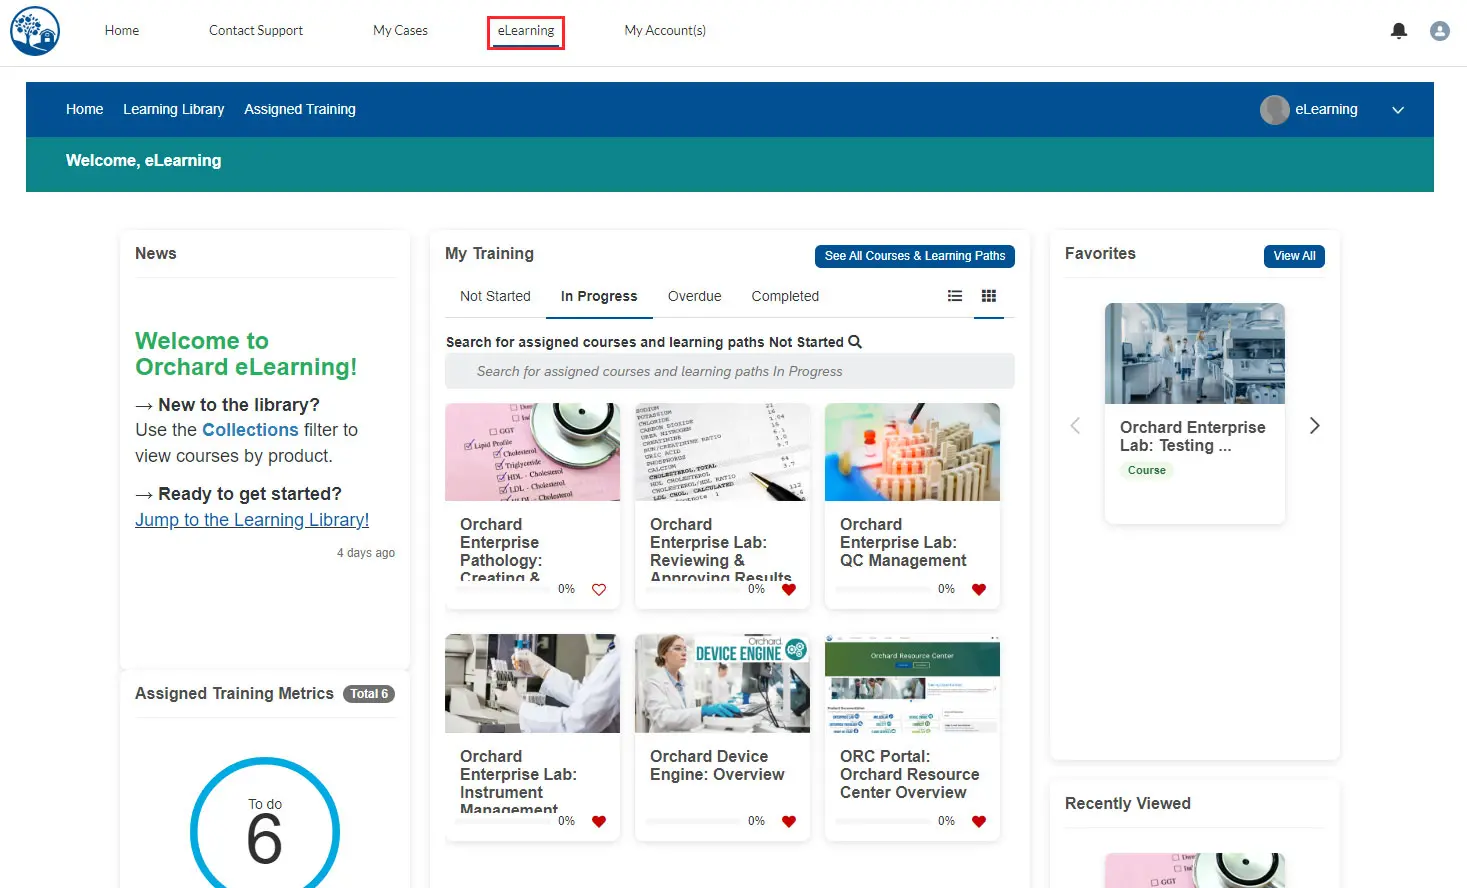Image resolution: width=1467 pixels, height=888 pixels.
Task: Click the To do 6 metrics circle
Action: [265, 832]
